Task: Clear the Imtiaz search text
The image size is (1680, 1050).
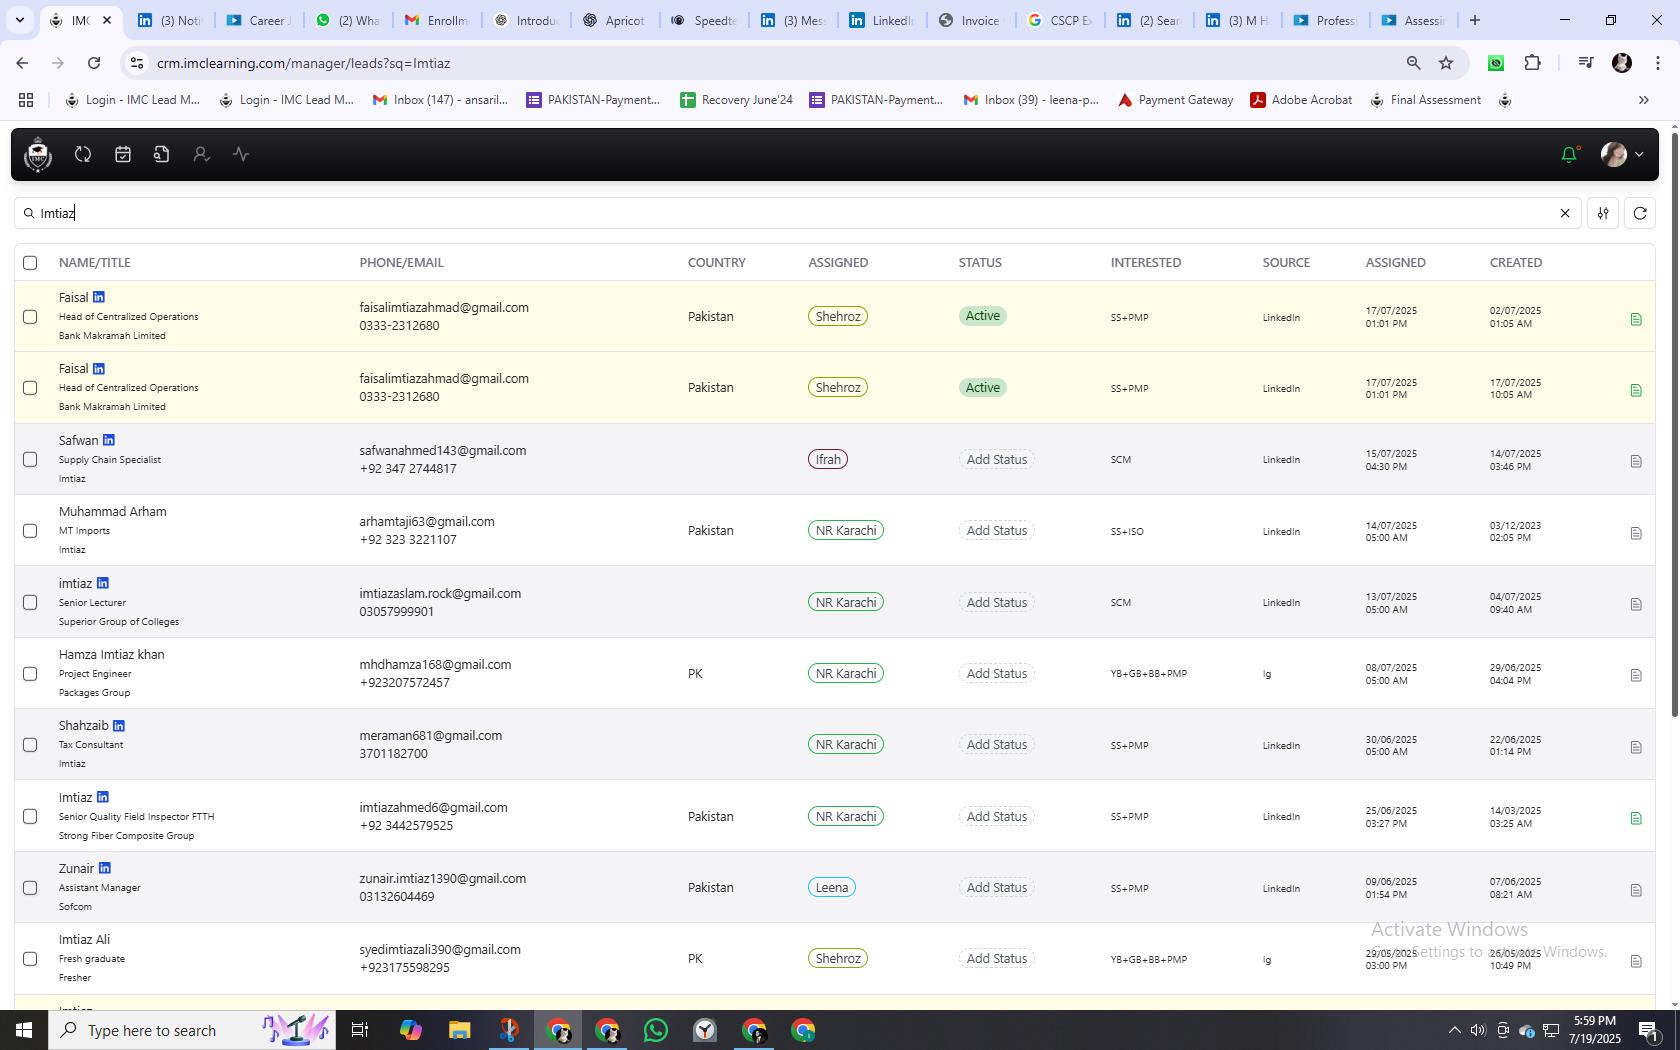Action: pos(1565,213)
